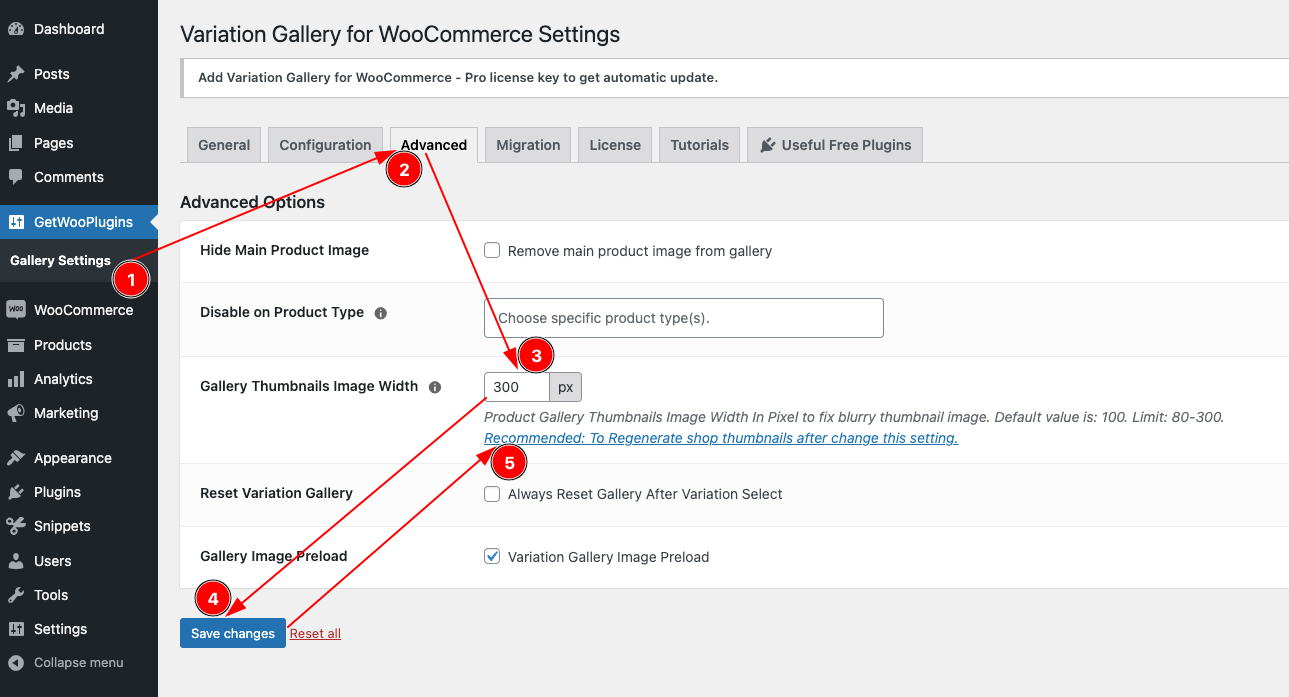
Task: Click plug icon on Useful Free Plugins tab
Action: coord(767,145)
